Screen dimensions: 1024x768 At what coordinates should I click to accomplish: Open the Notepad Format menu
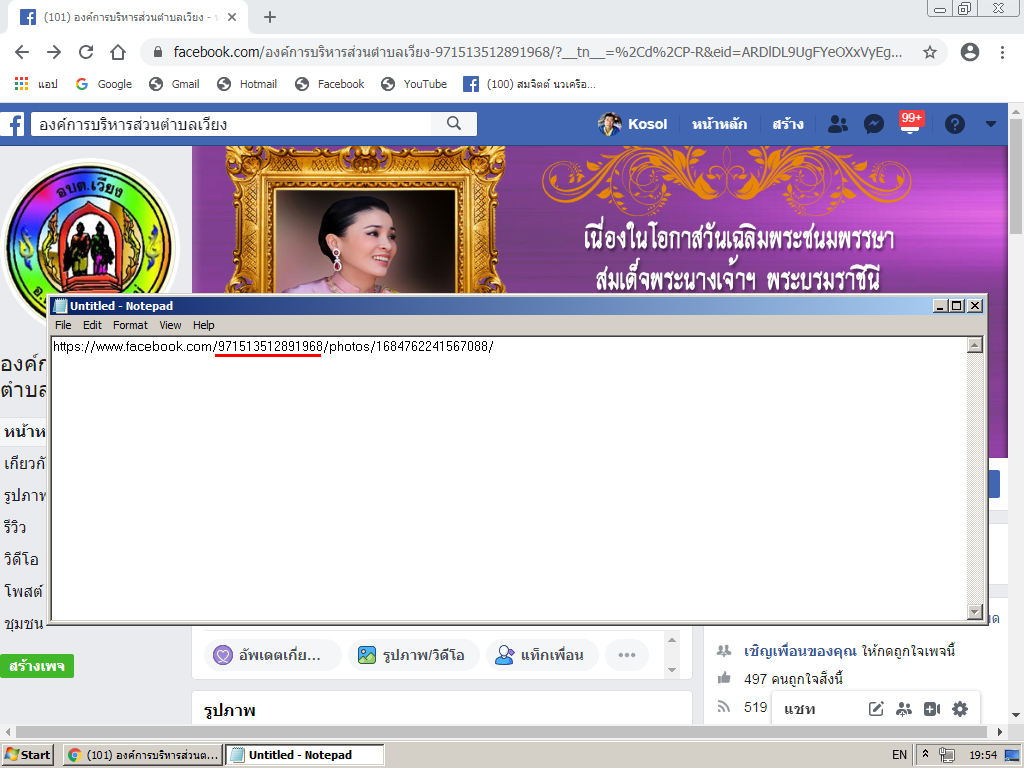131,325
